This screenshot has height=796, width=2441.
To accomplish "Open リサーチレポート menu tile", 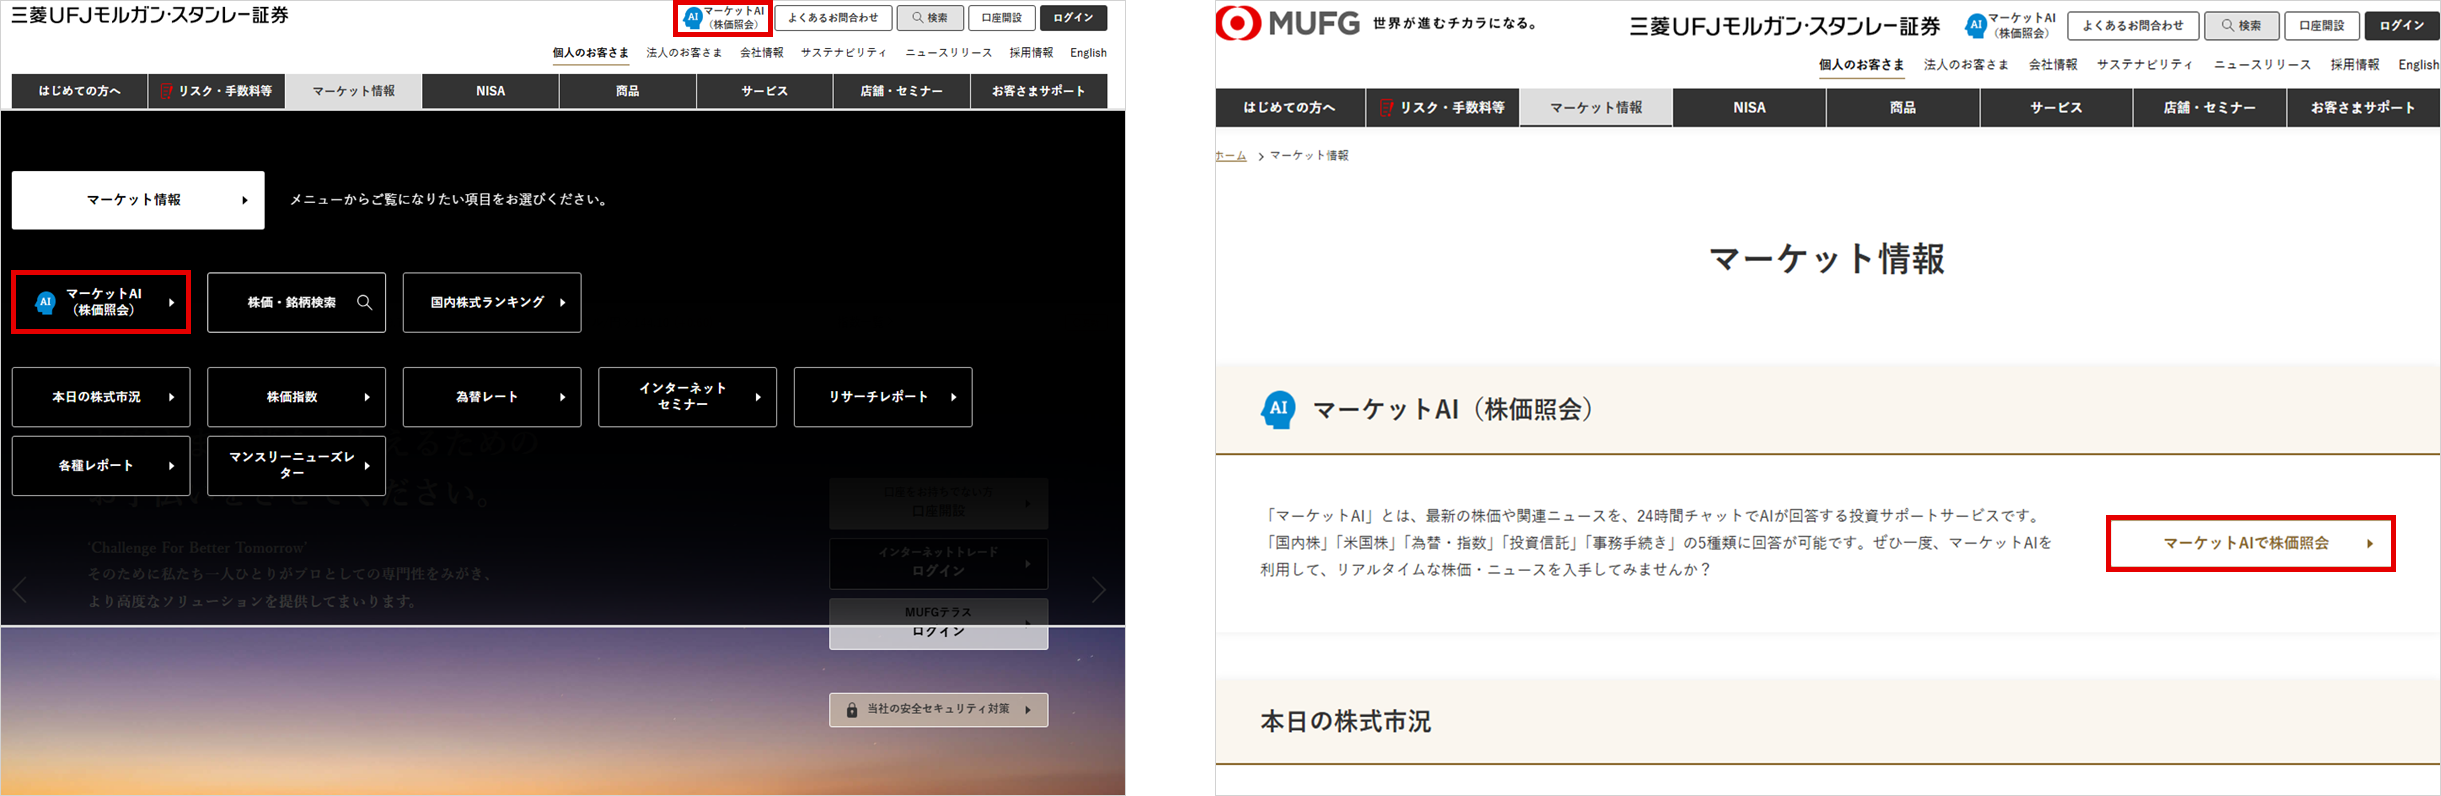I will click(883, 397).
